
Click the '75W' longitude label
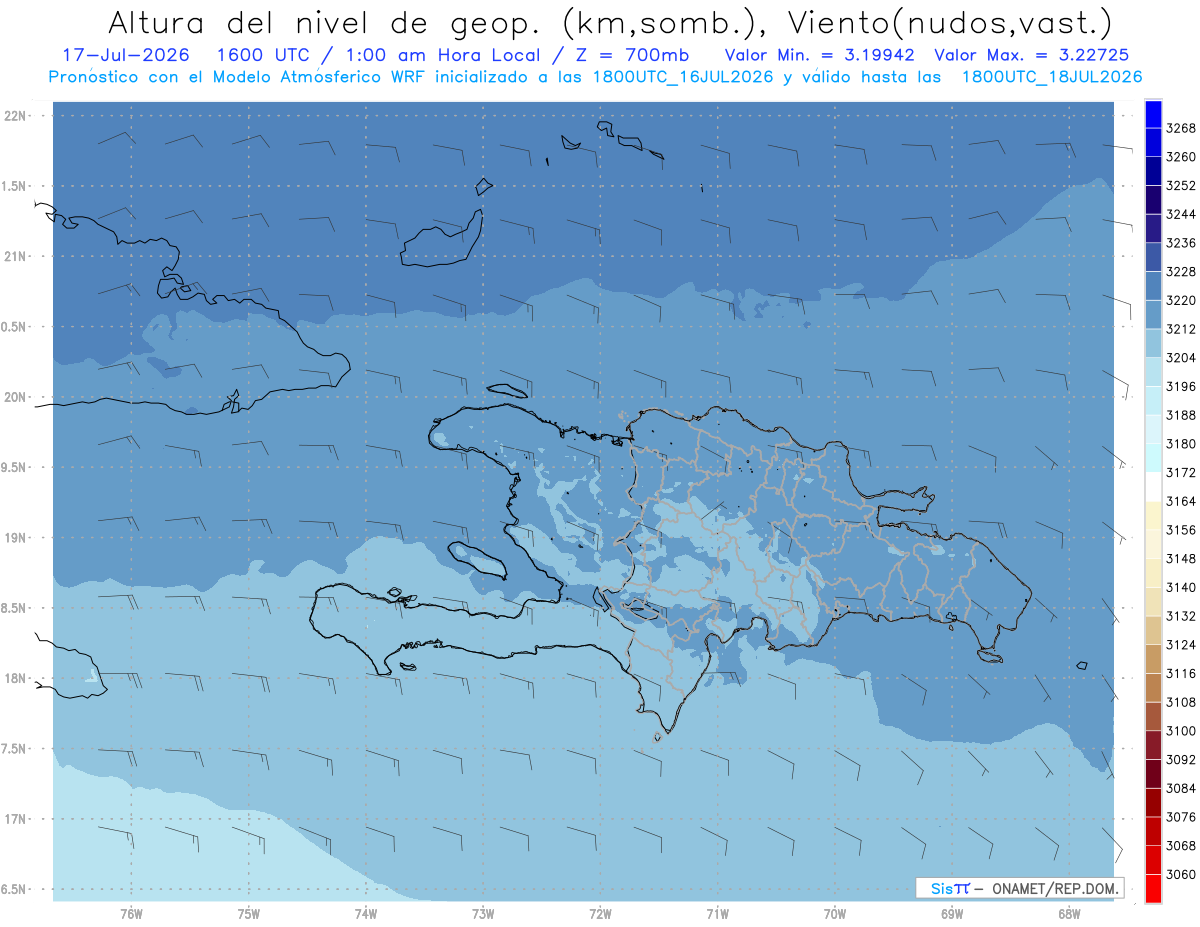249,913
